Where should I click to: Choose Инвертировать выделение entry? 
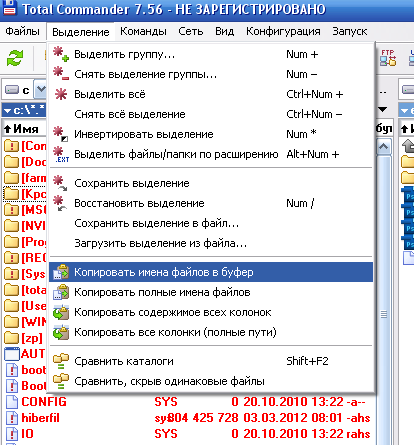tap(211, 134)
